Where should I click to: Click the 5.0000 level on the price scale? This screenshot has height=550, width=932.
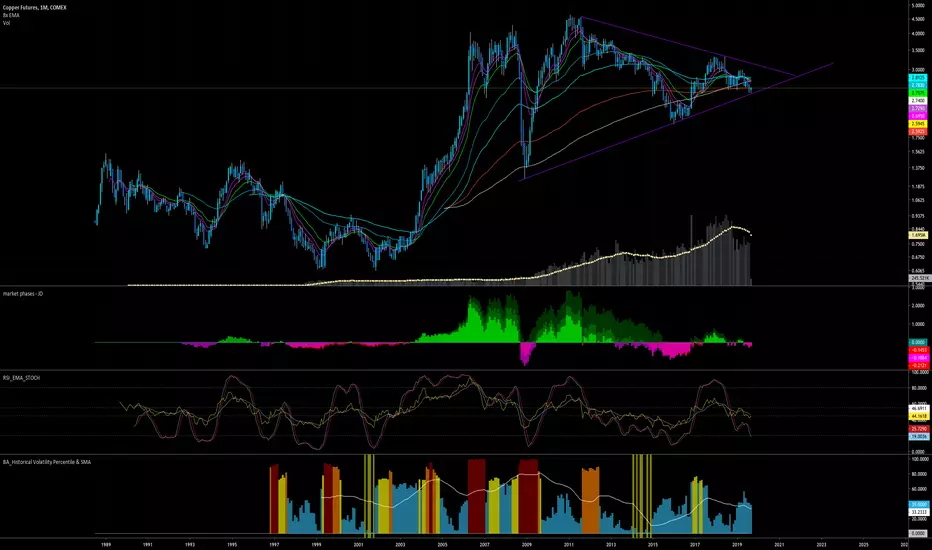coord(918,5)
